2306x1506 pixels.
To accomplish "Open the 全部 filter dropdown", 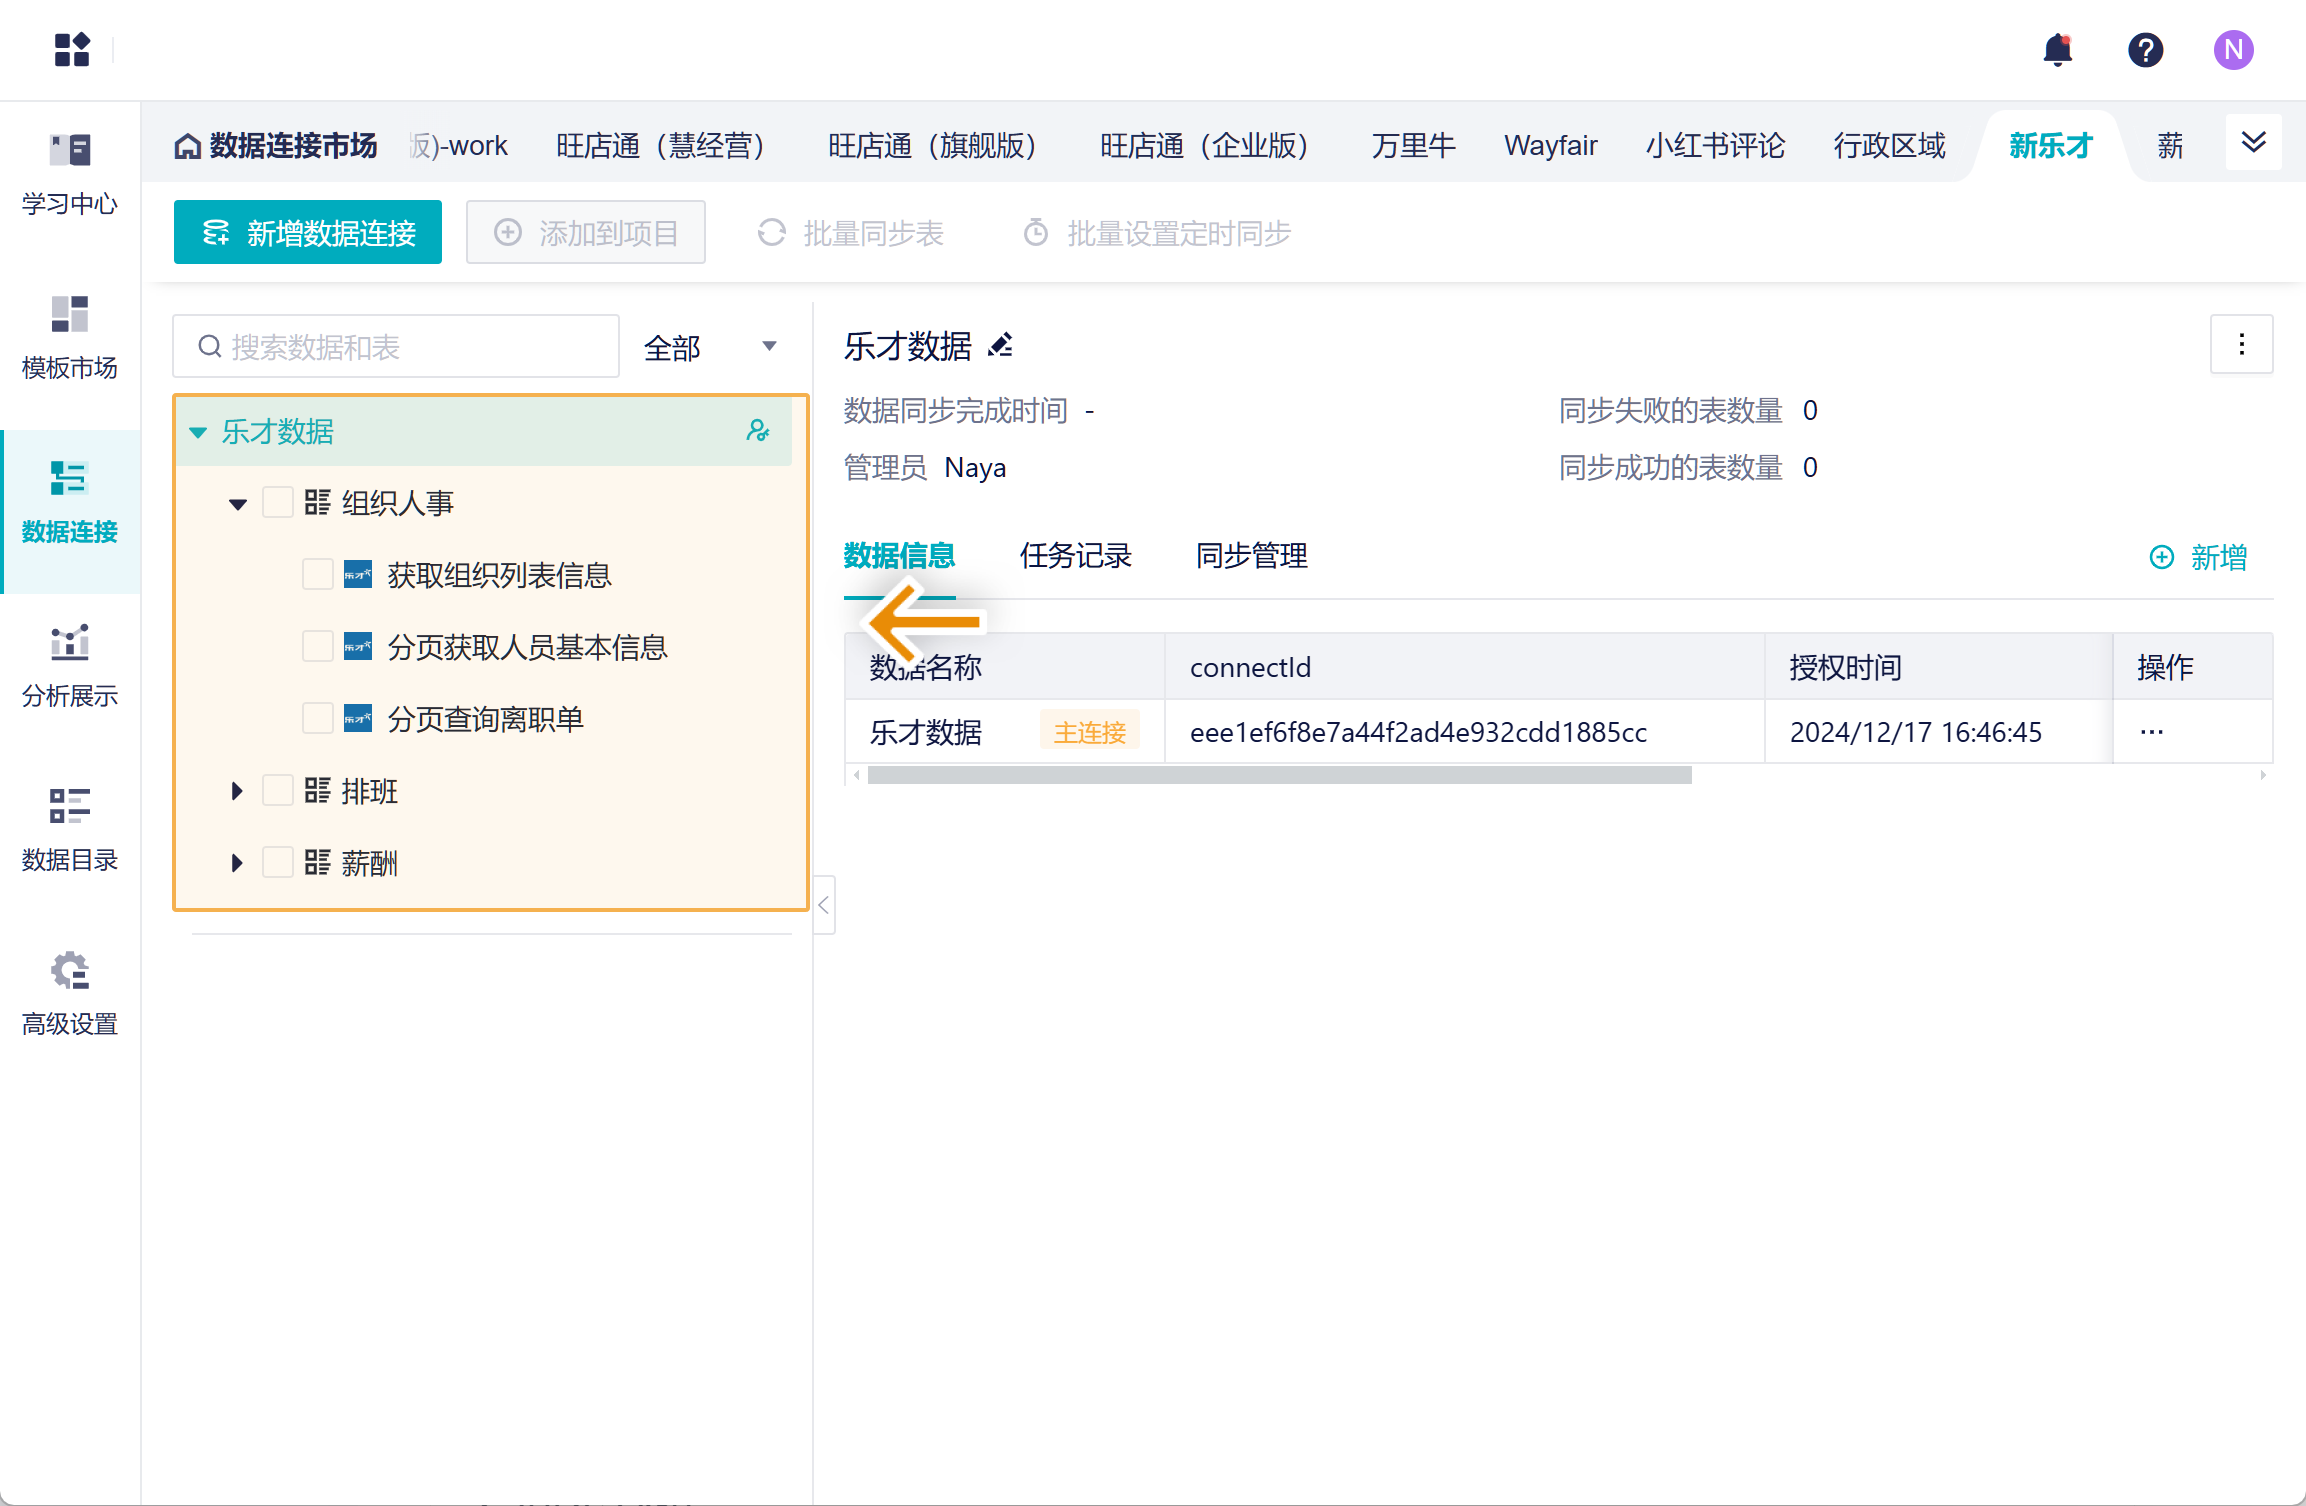I will pos(710,347).
